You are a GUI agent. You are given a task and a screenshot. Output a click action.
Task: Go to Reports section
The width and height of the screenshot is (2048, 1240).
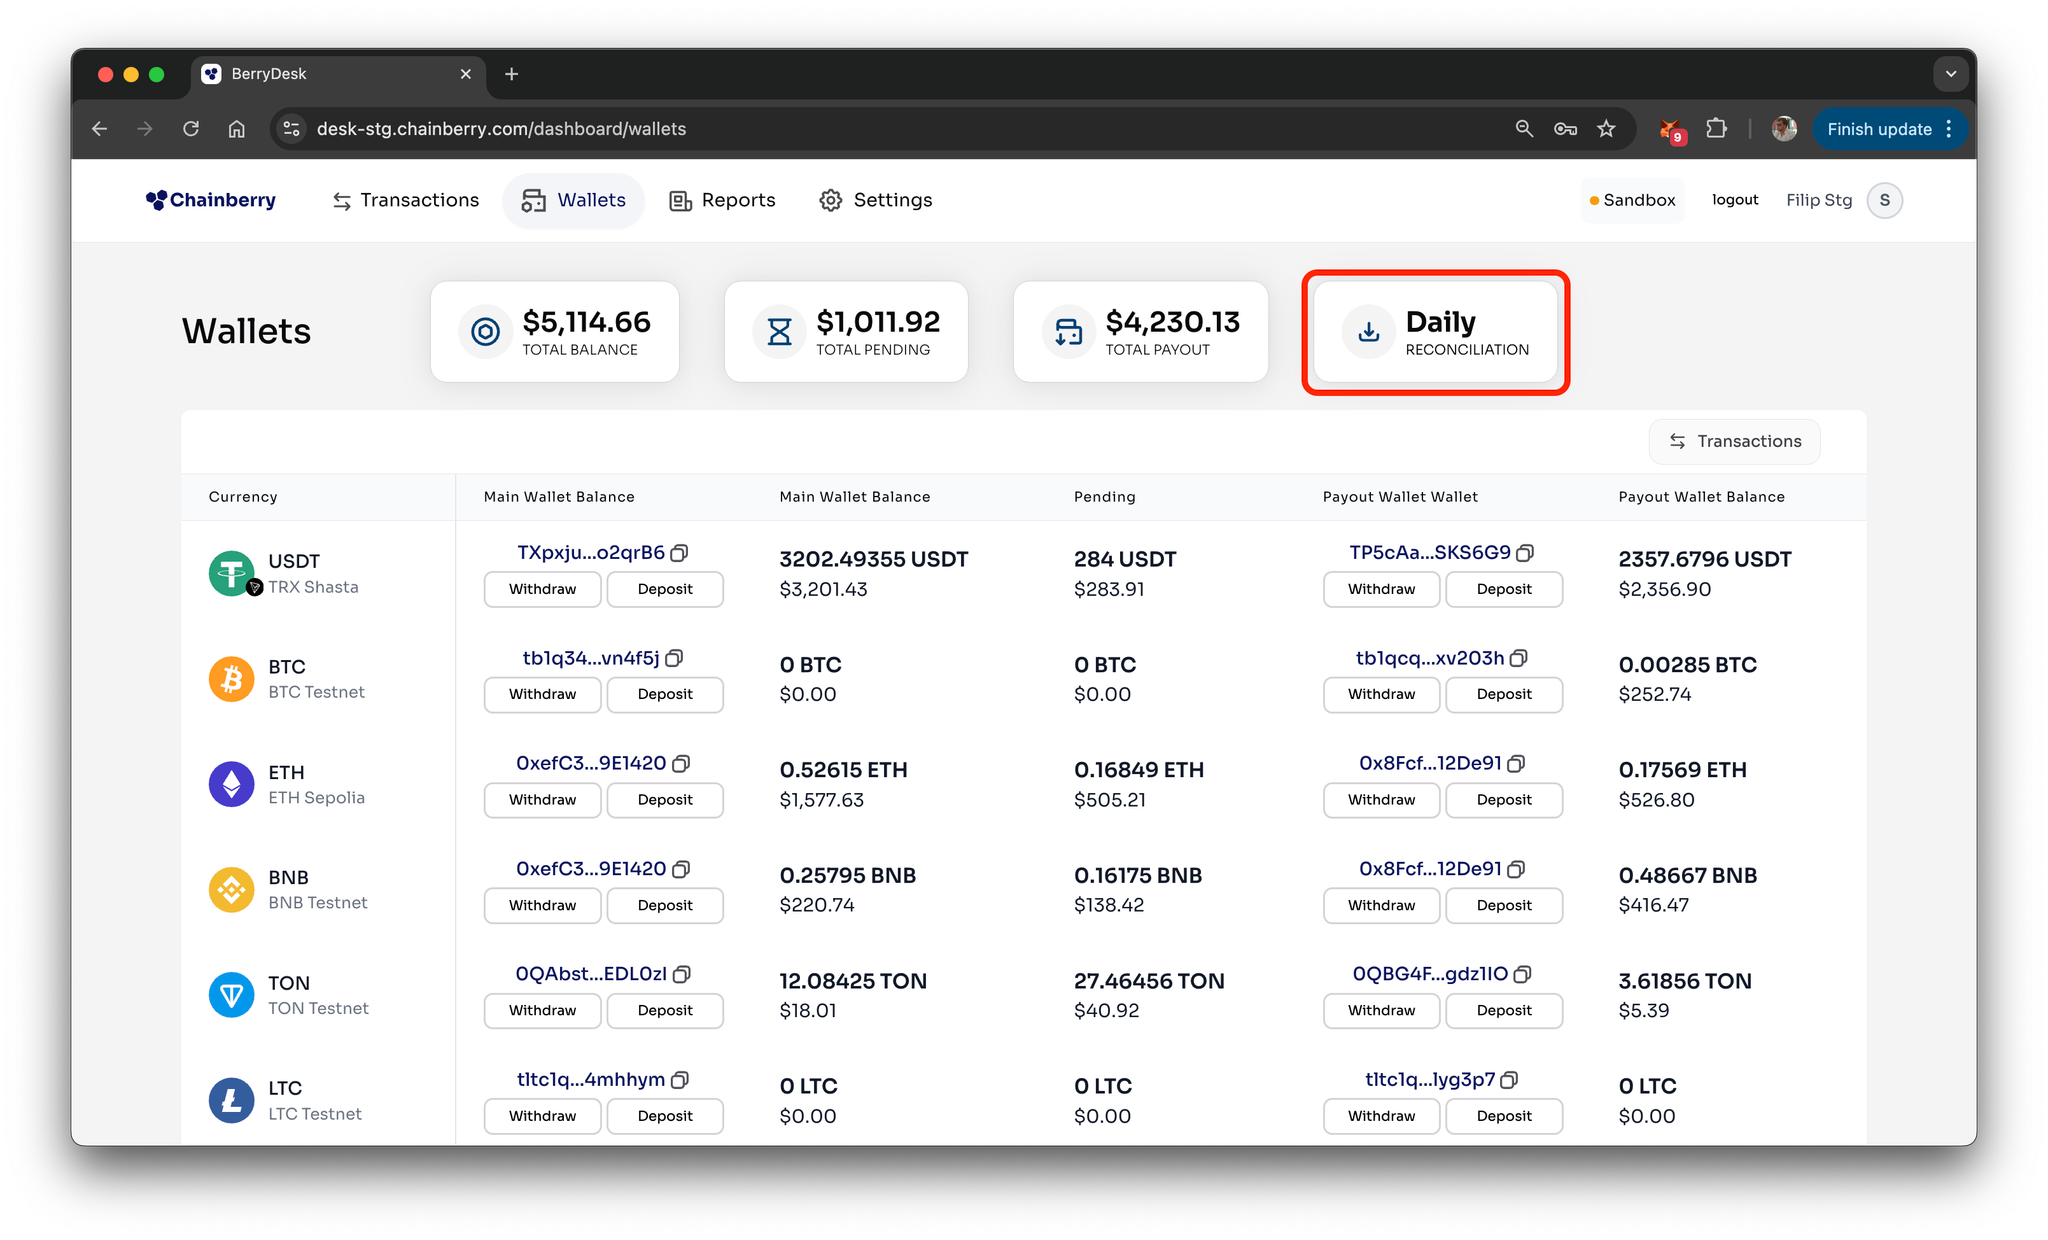click(722, 200)
